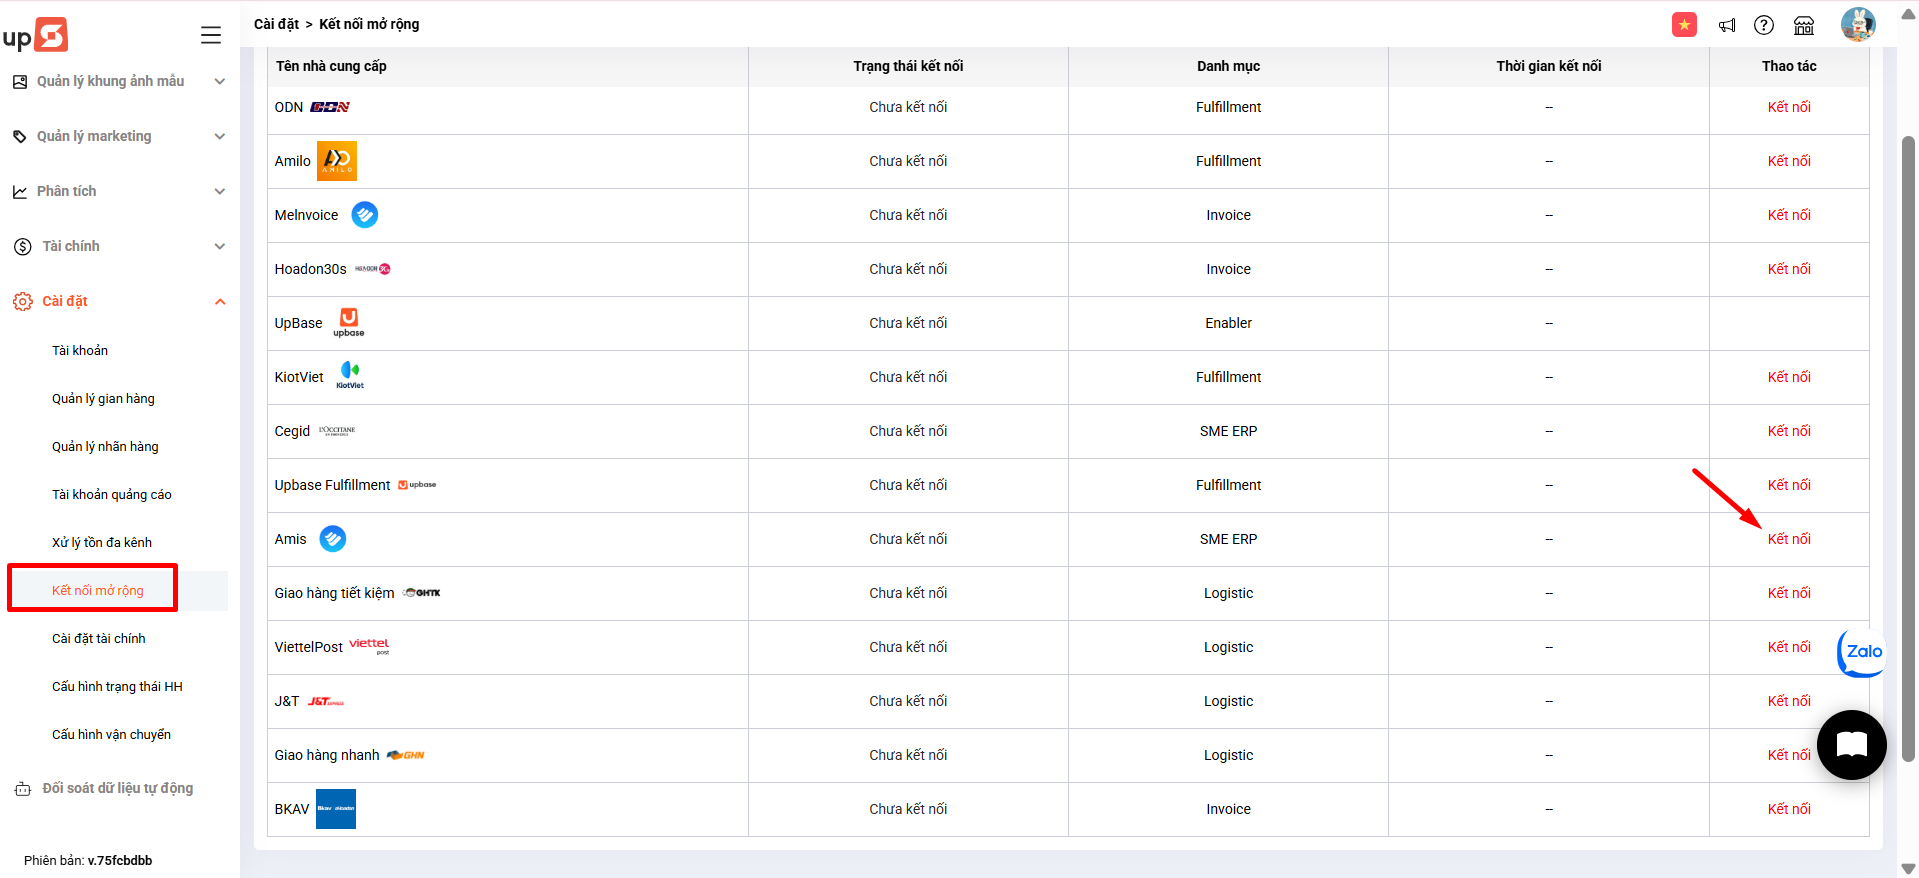Click the user avatar profile picture
The width and height of the screenshot is (1919, 878).
1858,24
